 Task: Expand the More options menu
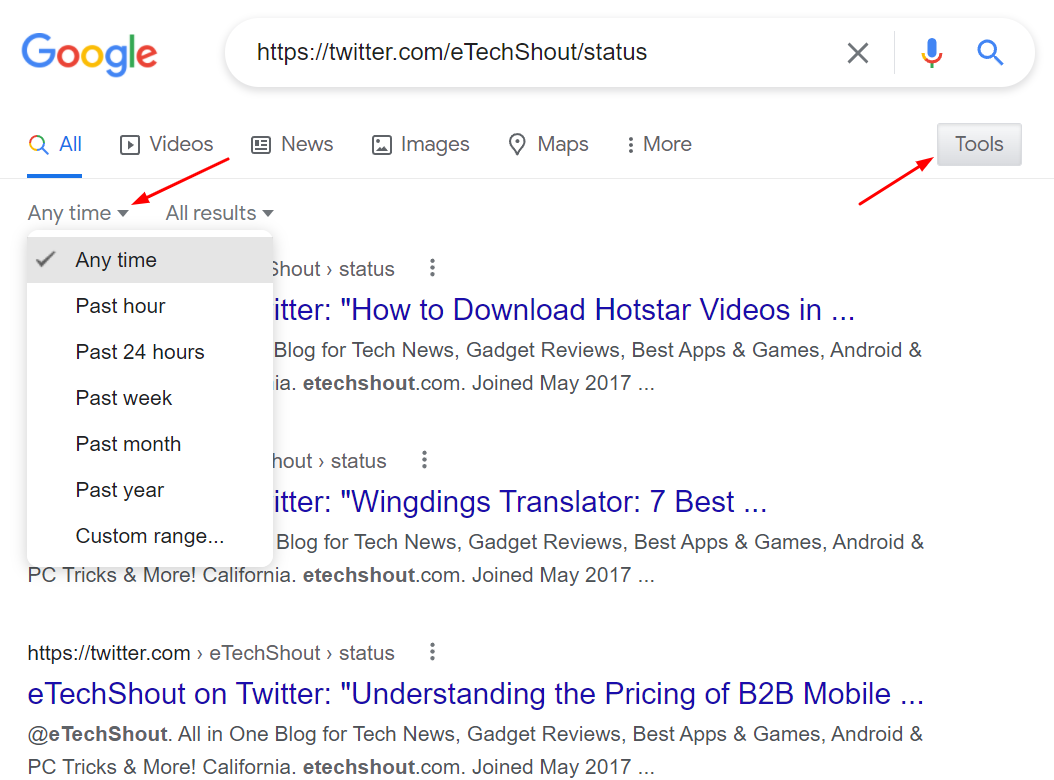pyautogui.click(x=658, y=145)
